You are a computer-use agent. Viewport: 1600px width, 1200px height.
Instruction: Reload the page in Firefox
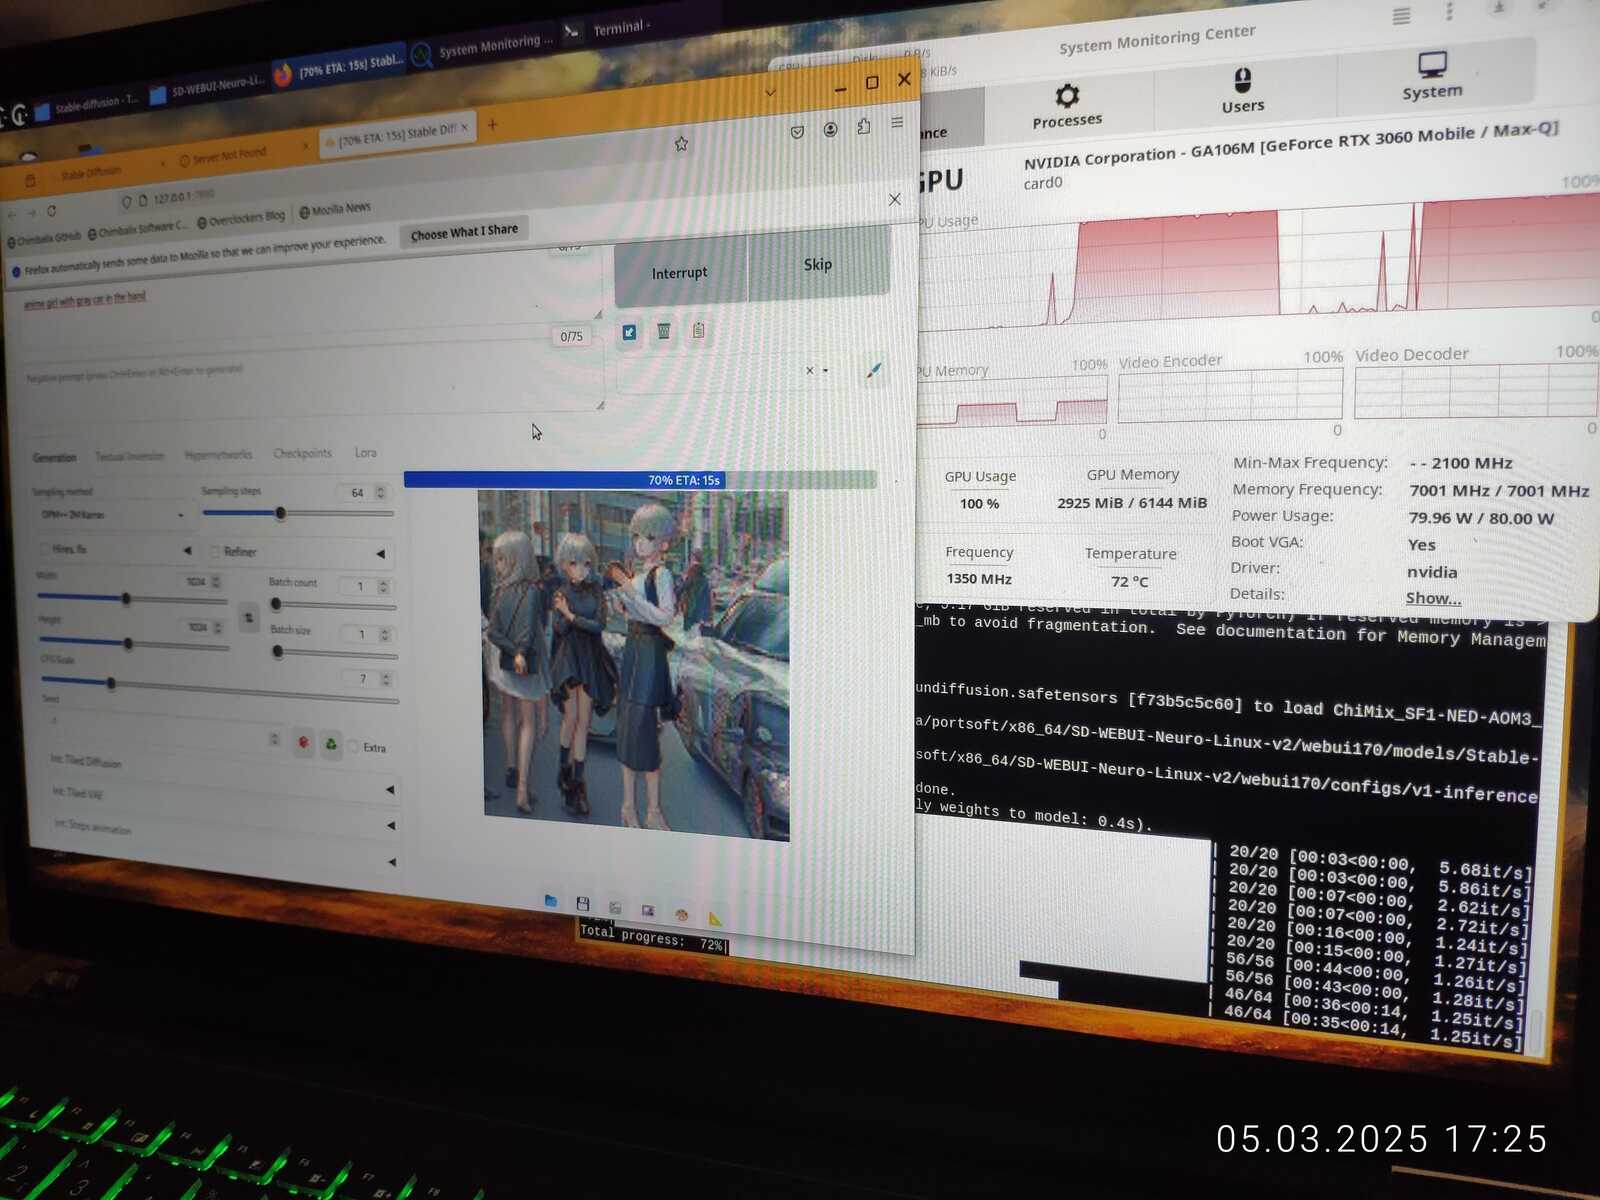(x=52, y=211)
